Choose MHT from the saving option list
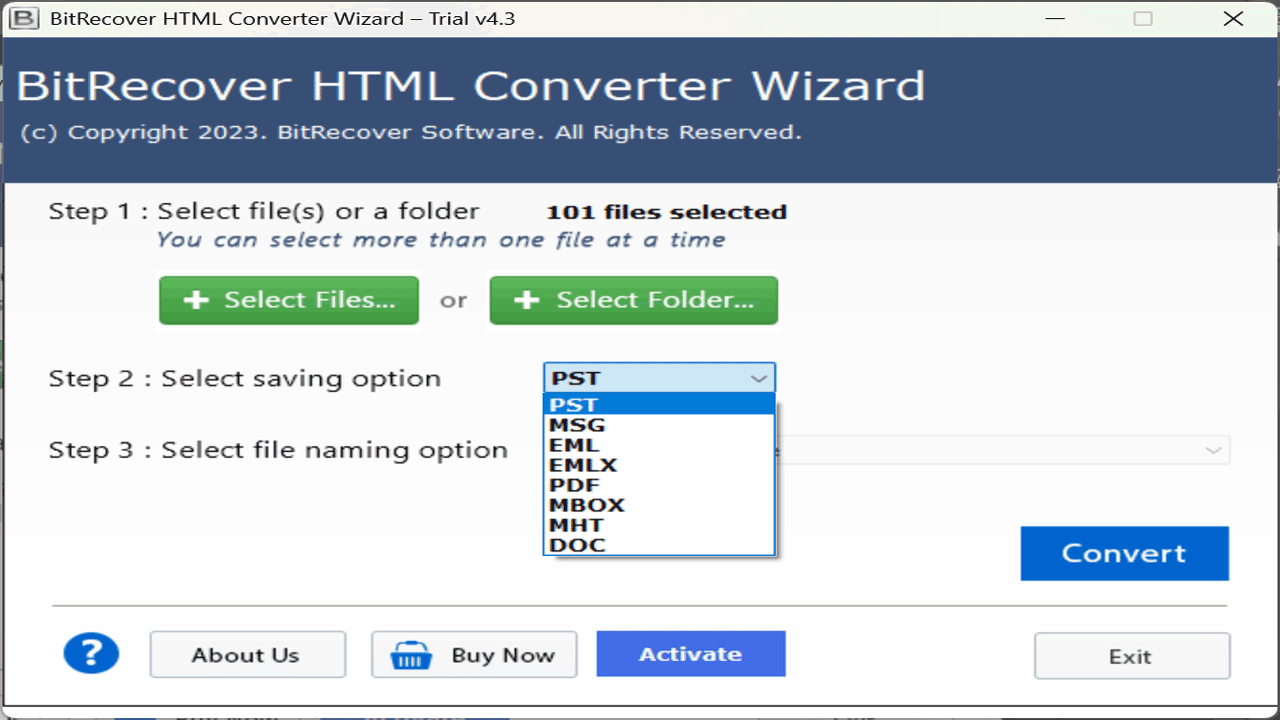Image resolution: width=1280 pixels, height=720 pixels. click(x=659, y=525)
